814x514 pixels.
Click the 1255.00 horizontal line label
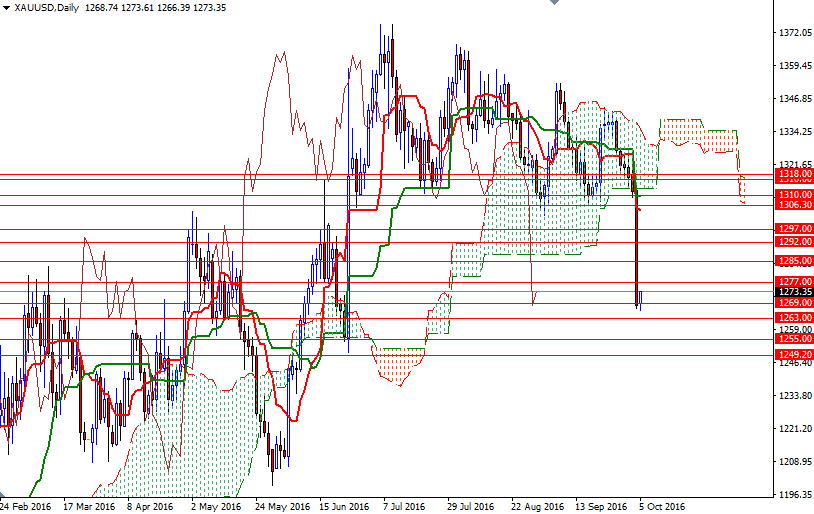[794, 339]
